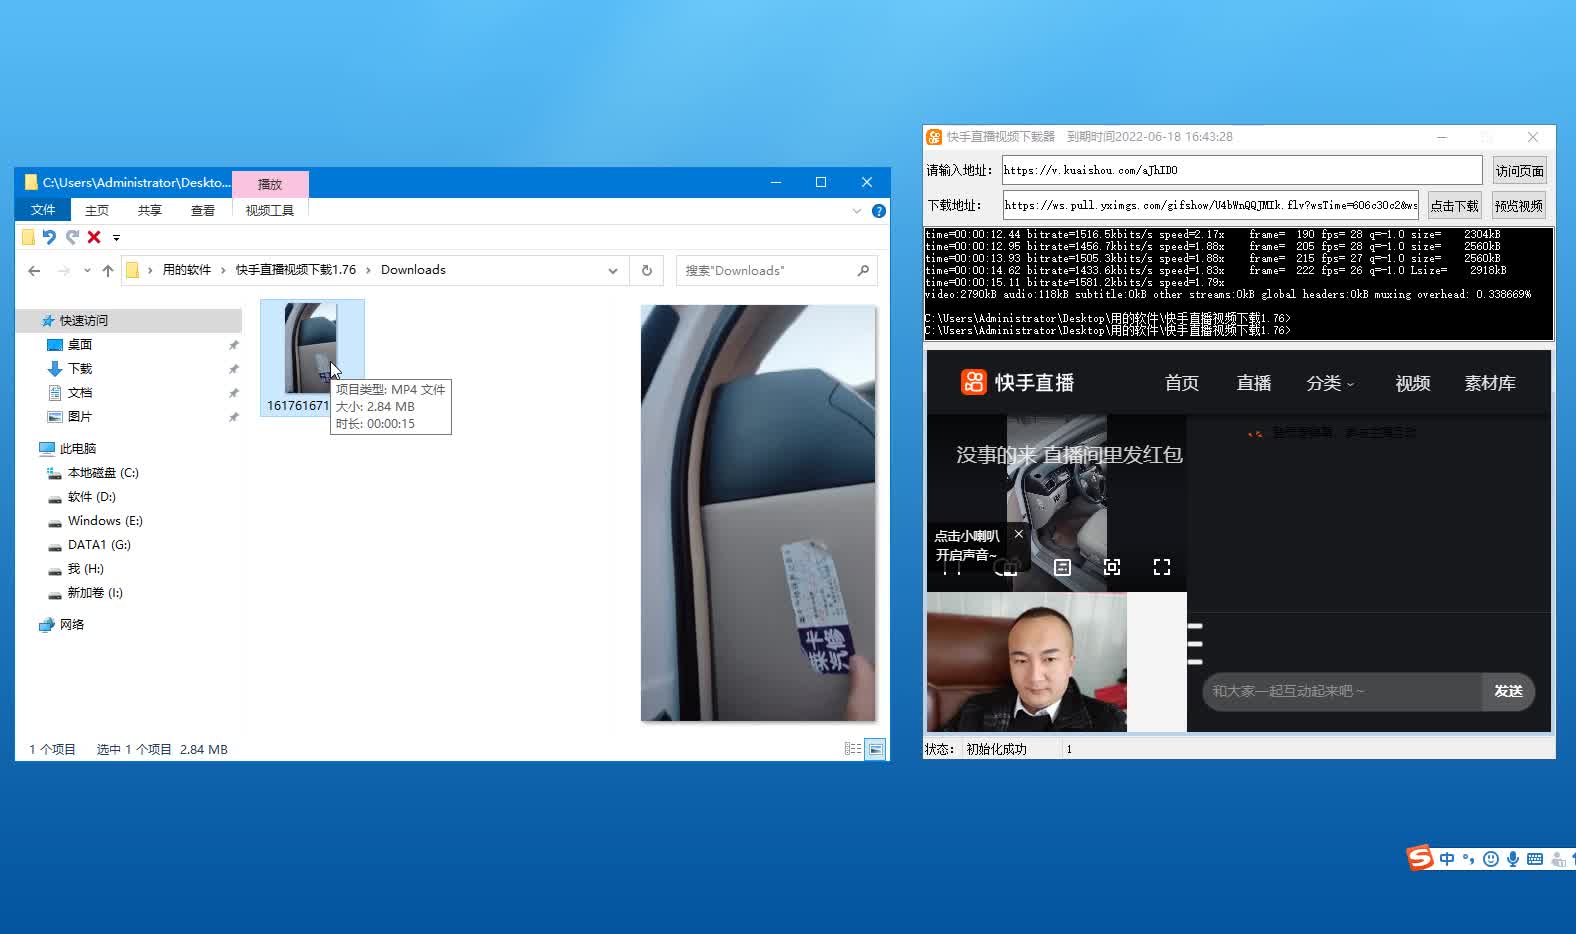Open the emoji smiley on IME bar
The width and height of the screenshot is (1576, 934).
tap(1491, 859)
